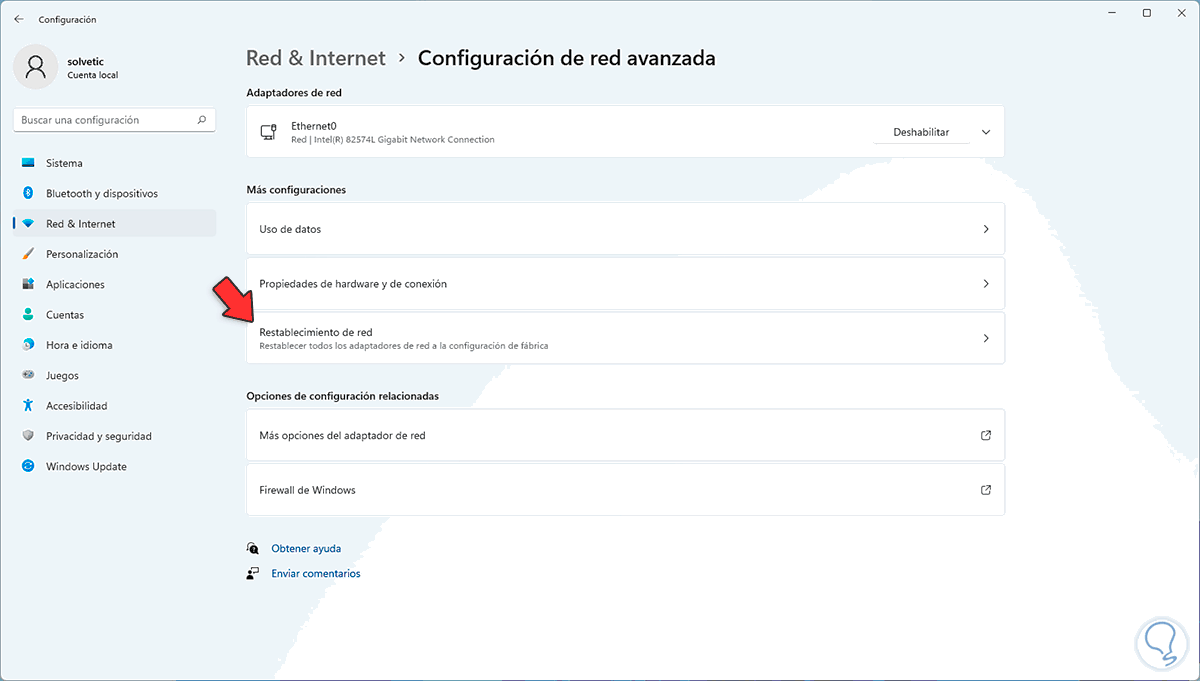Screen dimensions: 1200x681
Task: Go back to Red & Internet breadcrumb
Action: click(x=316, y=58)
